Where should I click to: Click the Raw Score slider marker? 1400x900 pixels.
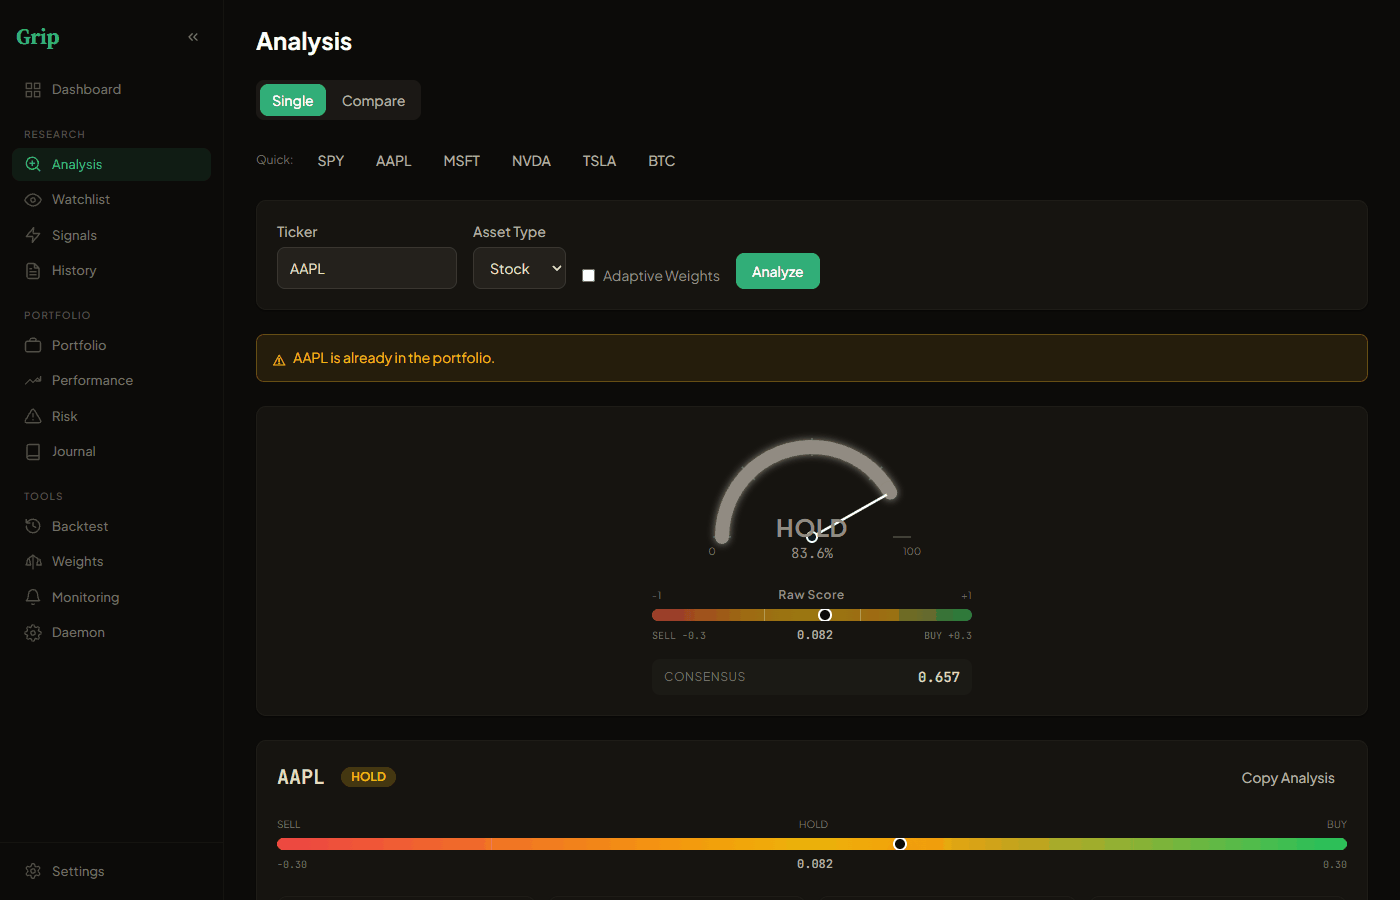point(824,614)
